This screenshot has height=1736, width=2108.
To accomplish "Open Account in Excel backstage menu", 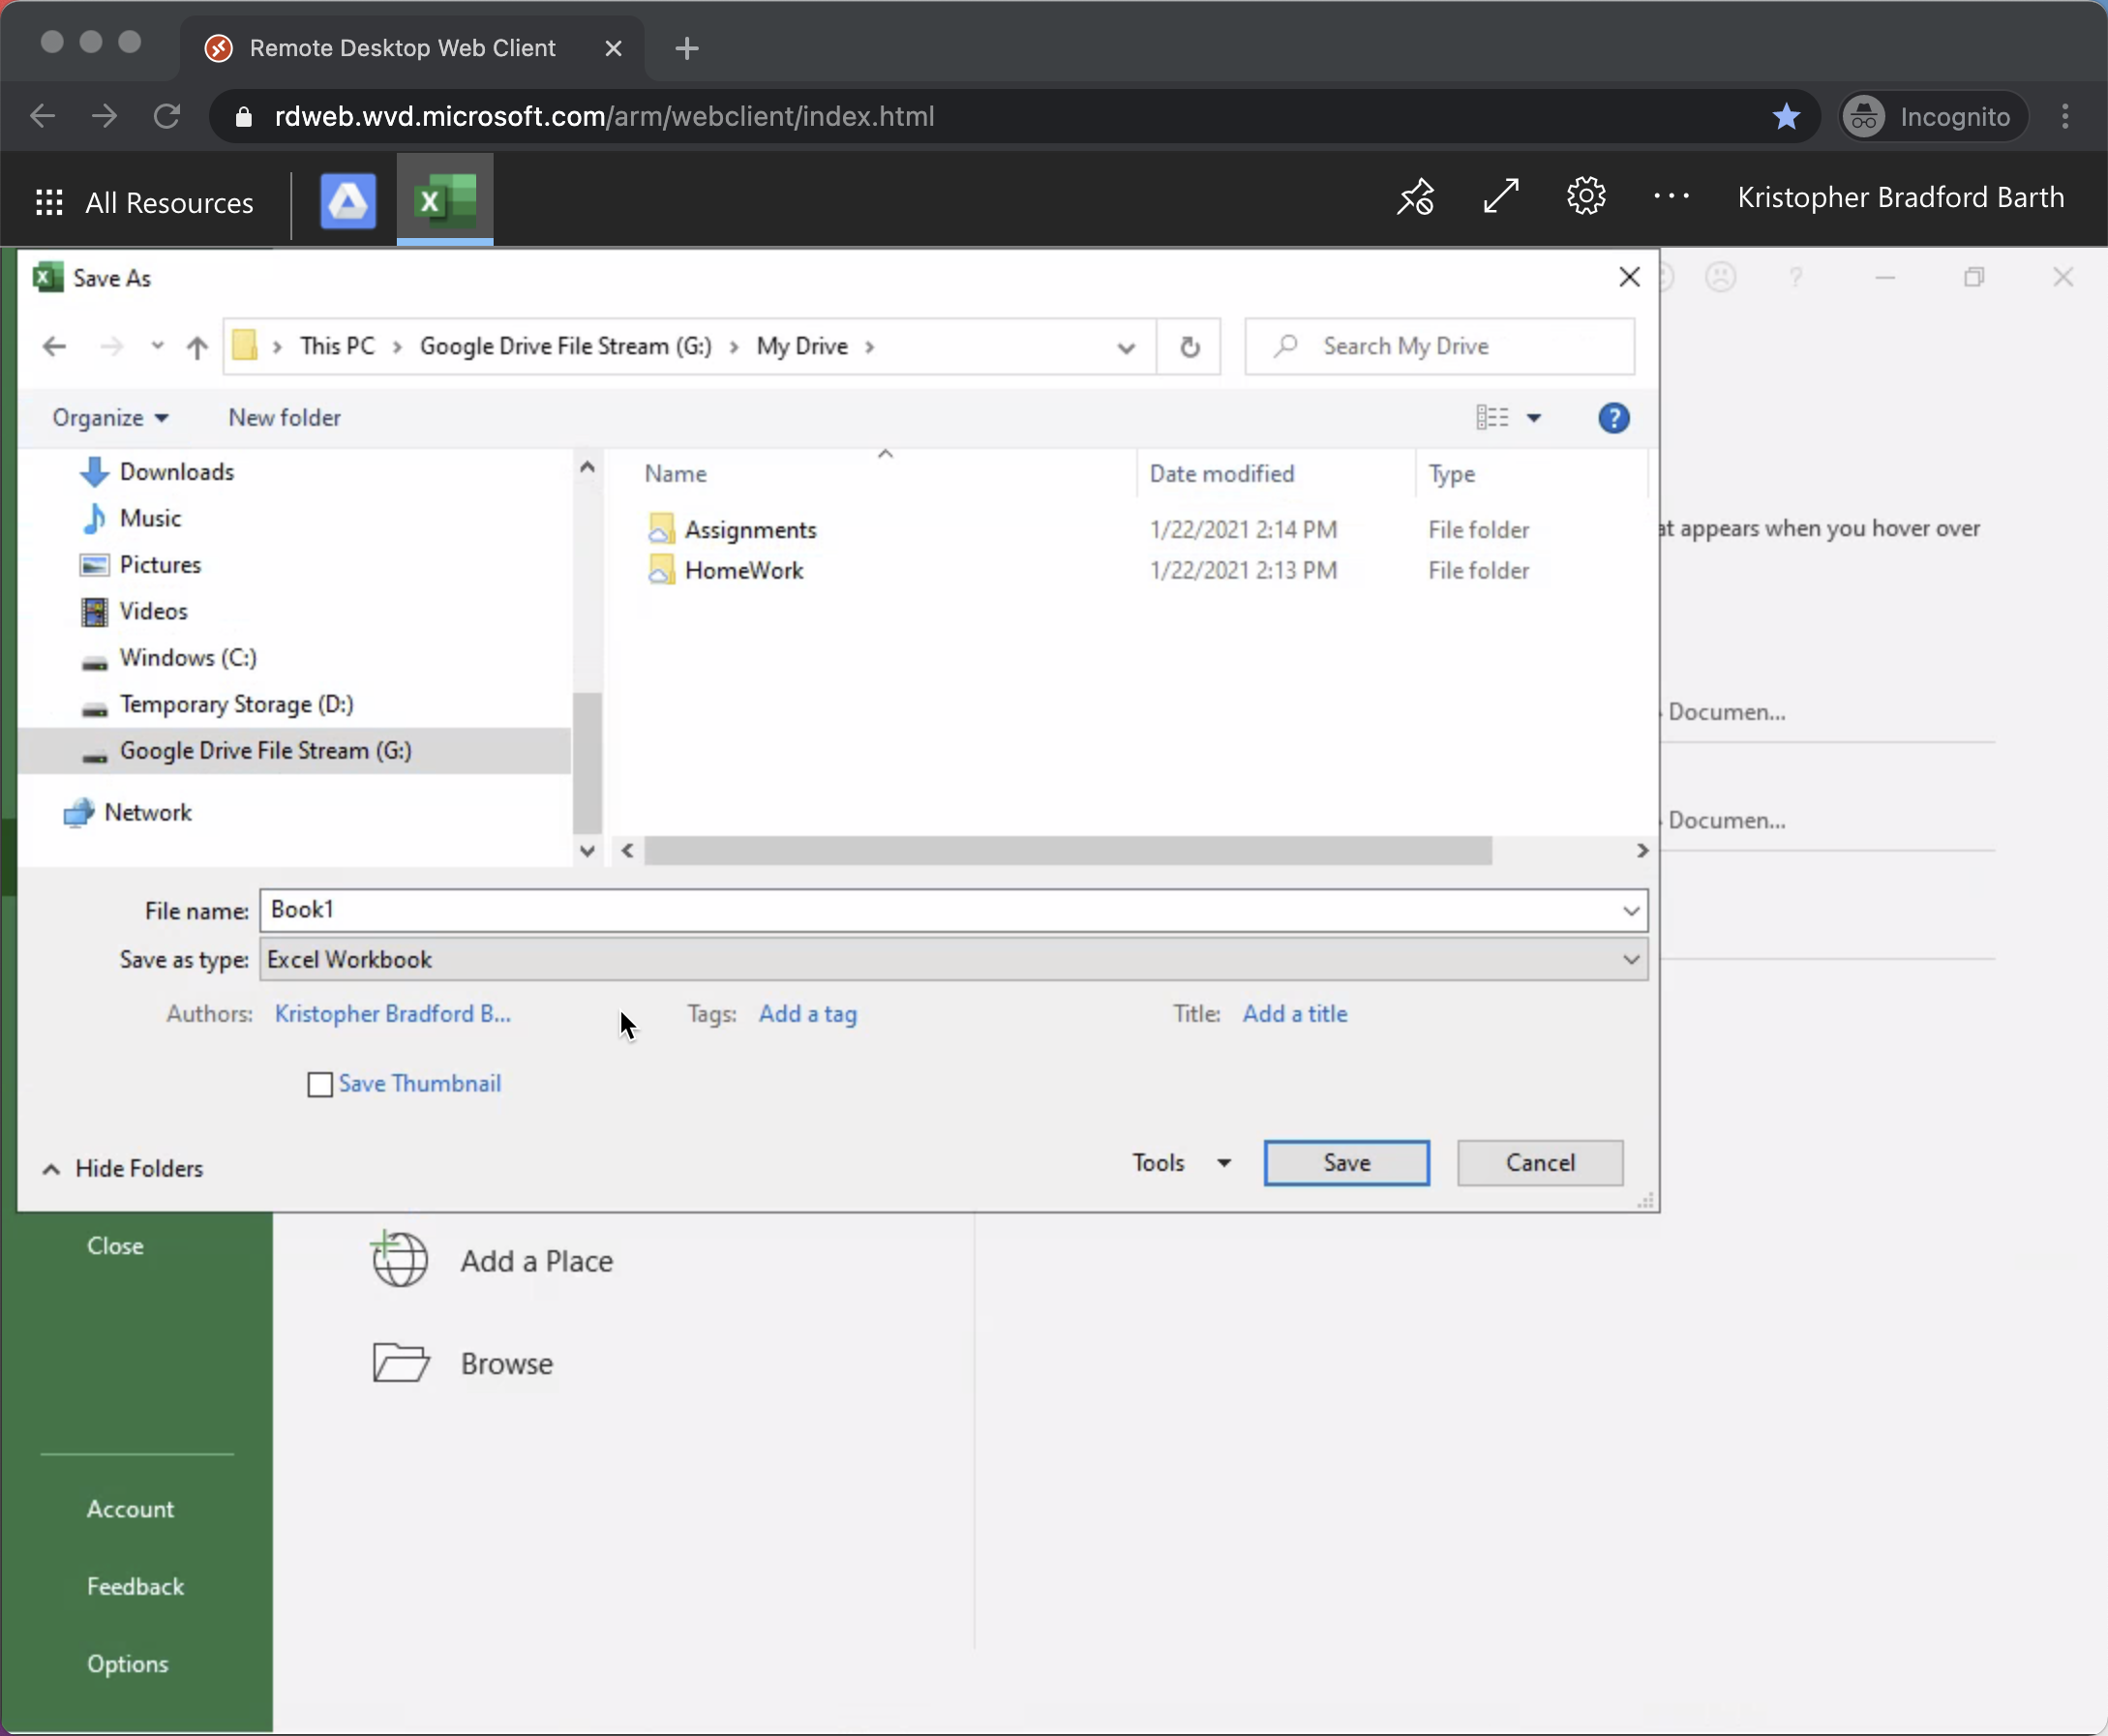I will [x=130, y=1509].
